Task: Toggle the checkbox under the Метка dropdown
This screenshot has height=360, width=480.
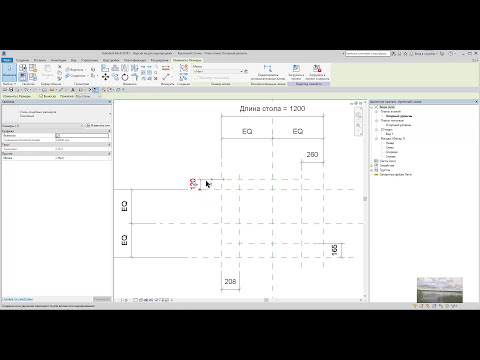Action: click(x=196, y=77)
